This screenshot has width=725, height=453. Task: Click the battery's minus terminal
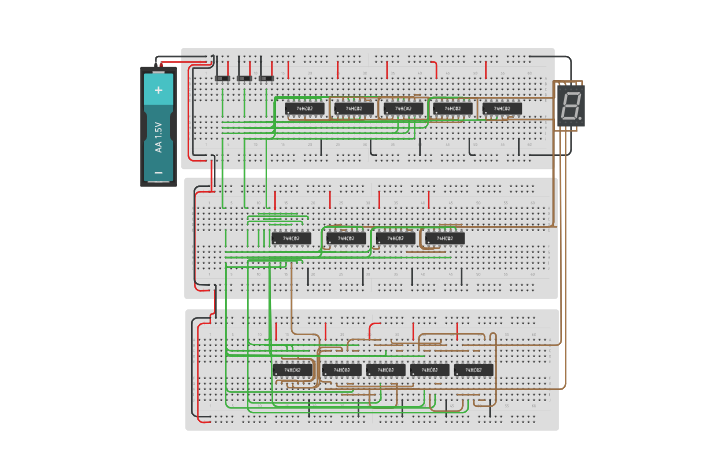point(158,173)
